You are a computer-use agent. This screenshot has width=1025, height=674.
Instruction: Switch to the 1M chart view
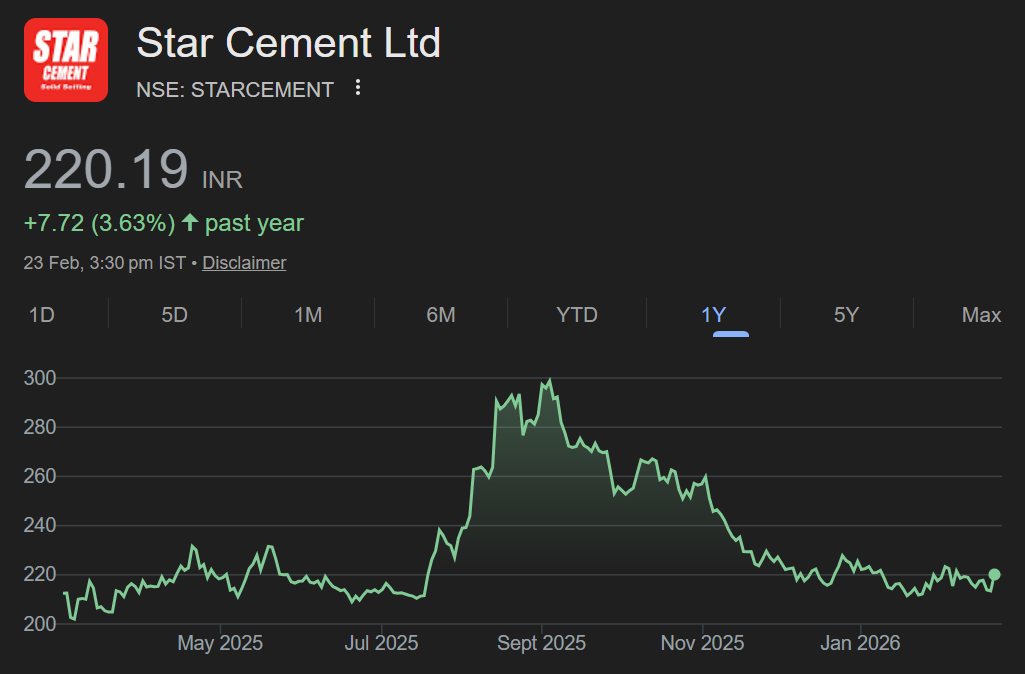308,314
